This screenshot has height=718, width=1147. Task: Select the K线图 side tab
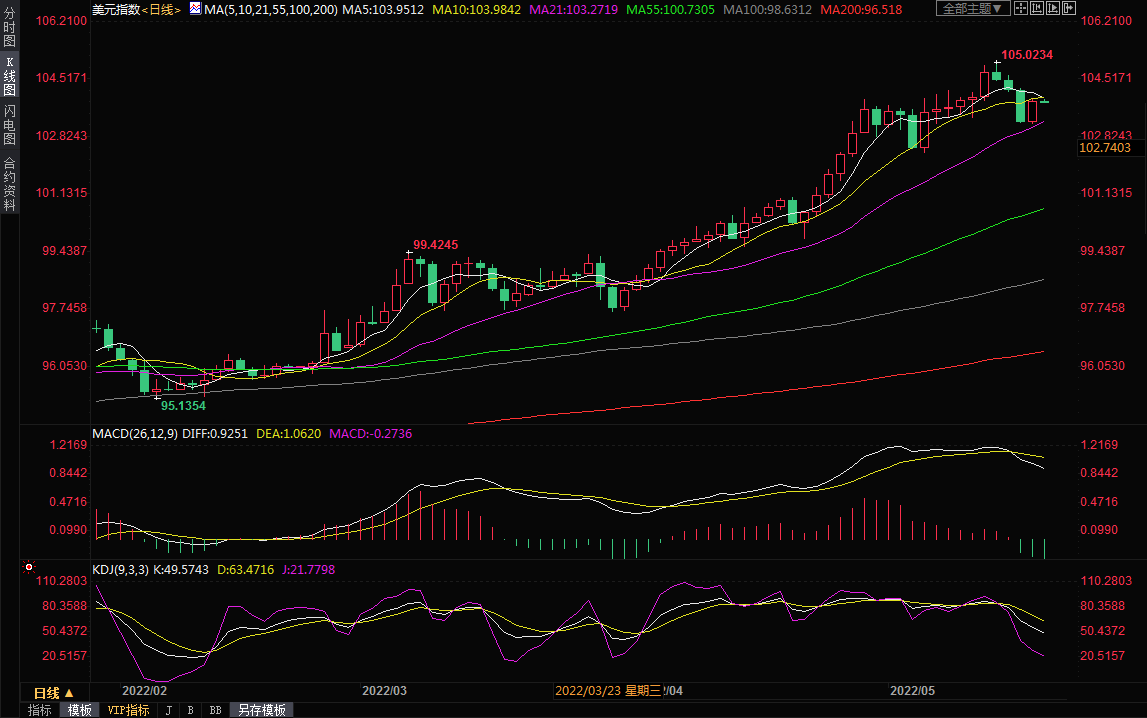click(x=9, y=76)
